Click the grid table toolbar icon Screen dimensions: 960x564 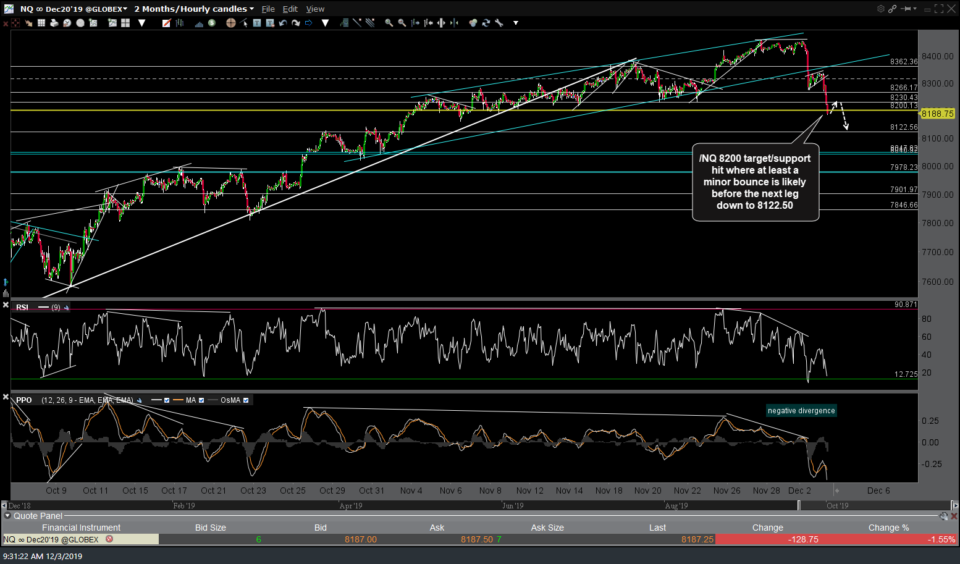(41, 23)
